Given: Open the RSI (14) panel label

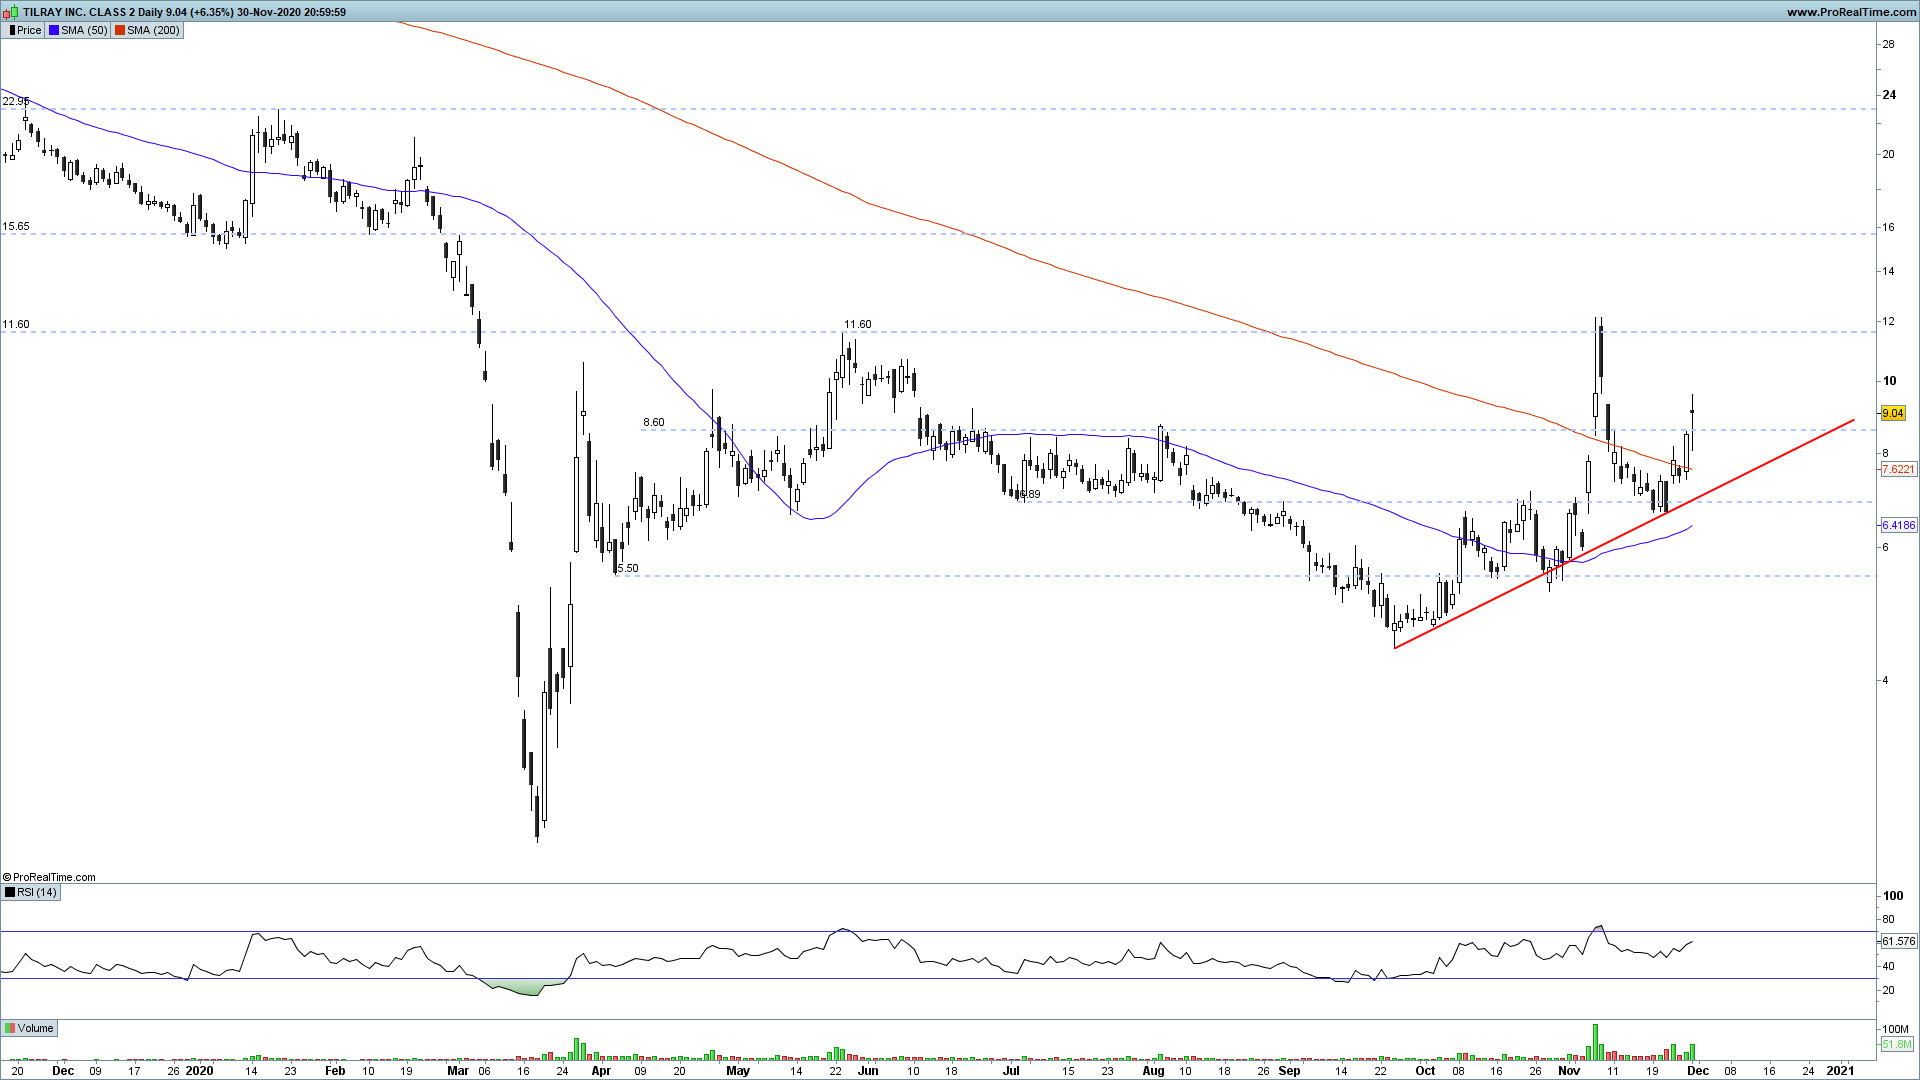Looking at the screenshot, I should point(37,892).
